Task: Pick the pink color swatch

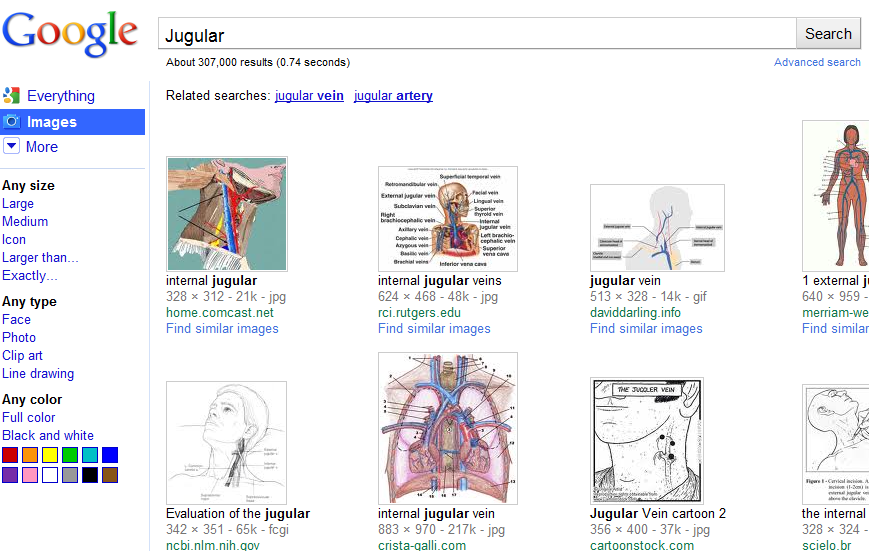Action: [30, 475]
